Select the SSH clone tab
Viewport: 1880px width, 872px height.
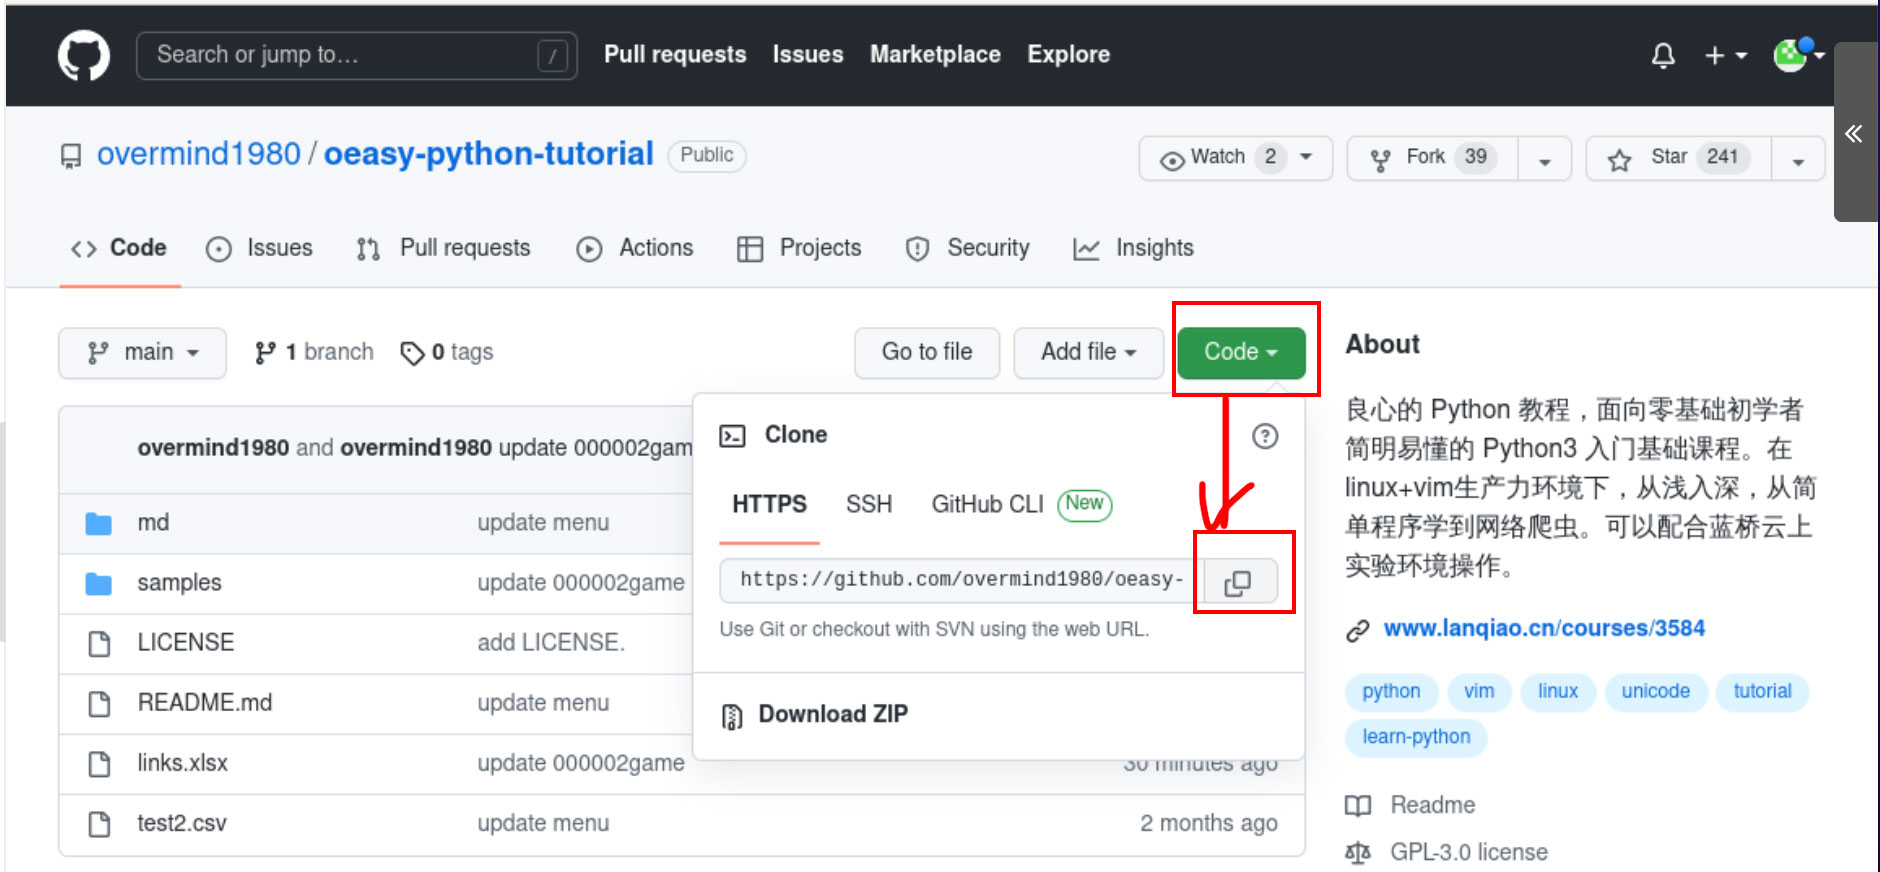pos(869,505)
